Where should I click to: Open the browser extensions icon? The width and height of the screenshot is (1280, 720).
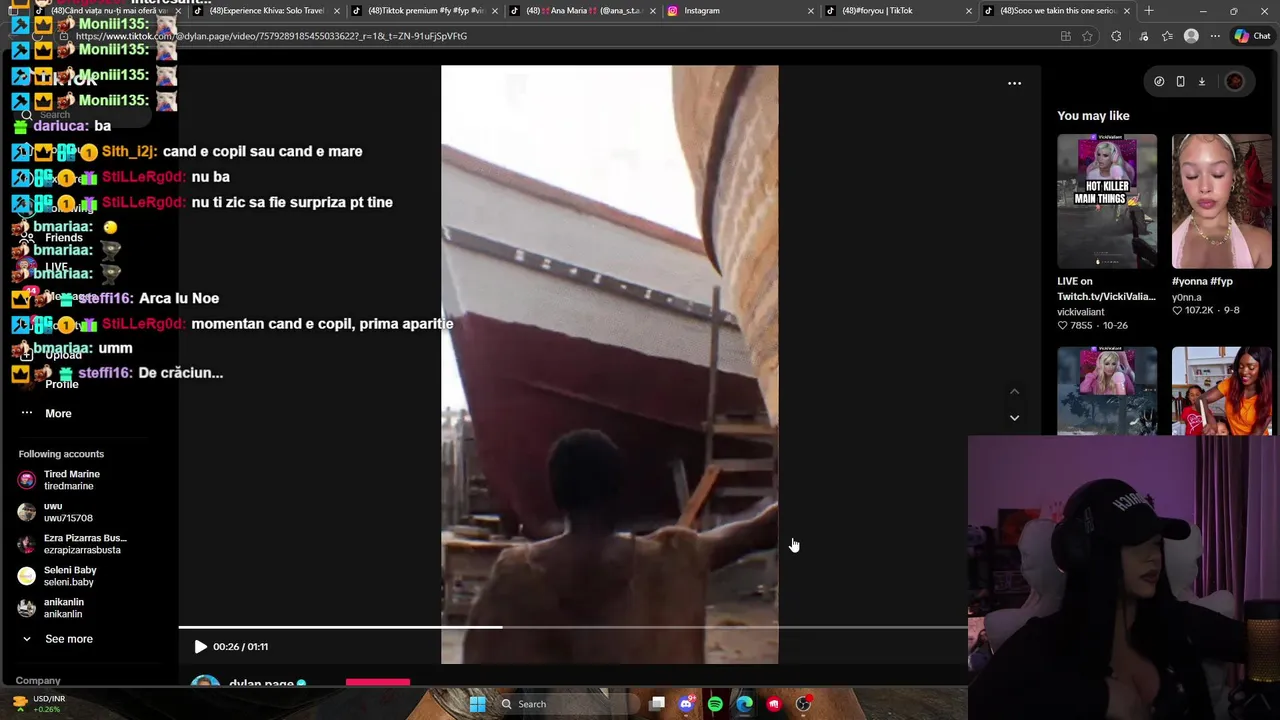(1116, 37)
